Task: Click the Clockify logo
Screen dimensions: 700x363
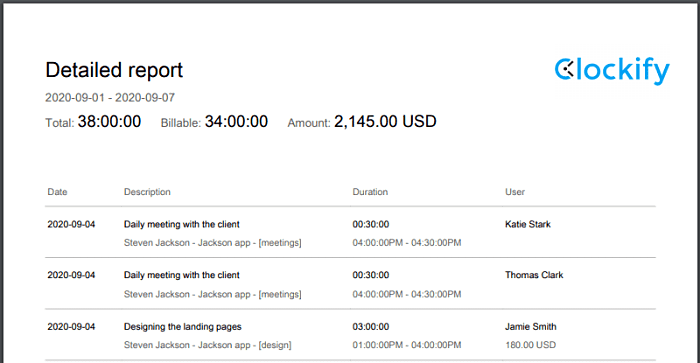Action: (x=612, y=71)
